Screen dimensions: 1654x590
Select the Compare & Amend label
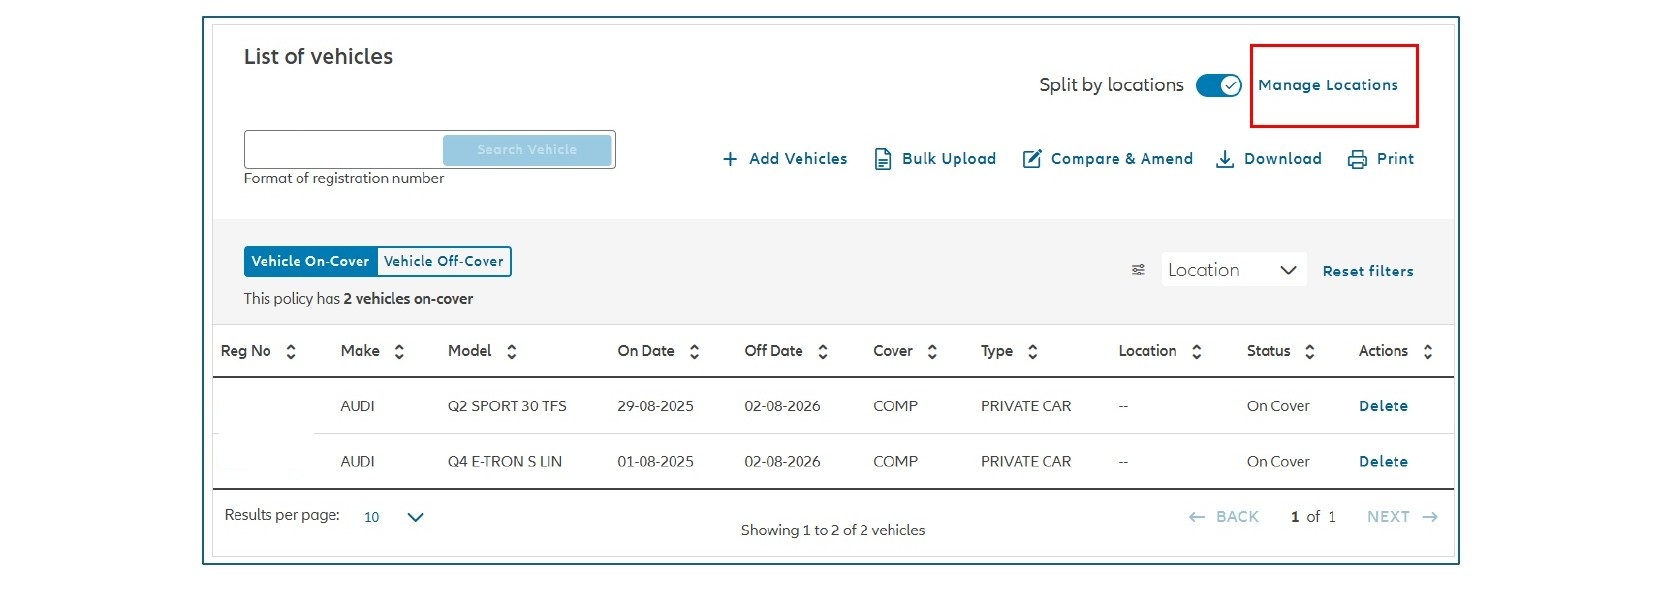[1122, 159]
